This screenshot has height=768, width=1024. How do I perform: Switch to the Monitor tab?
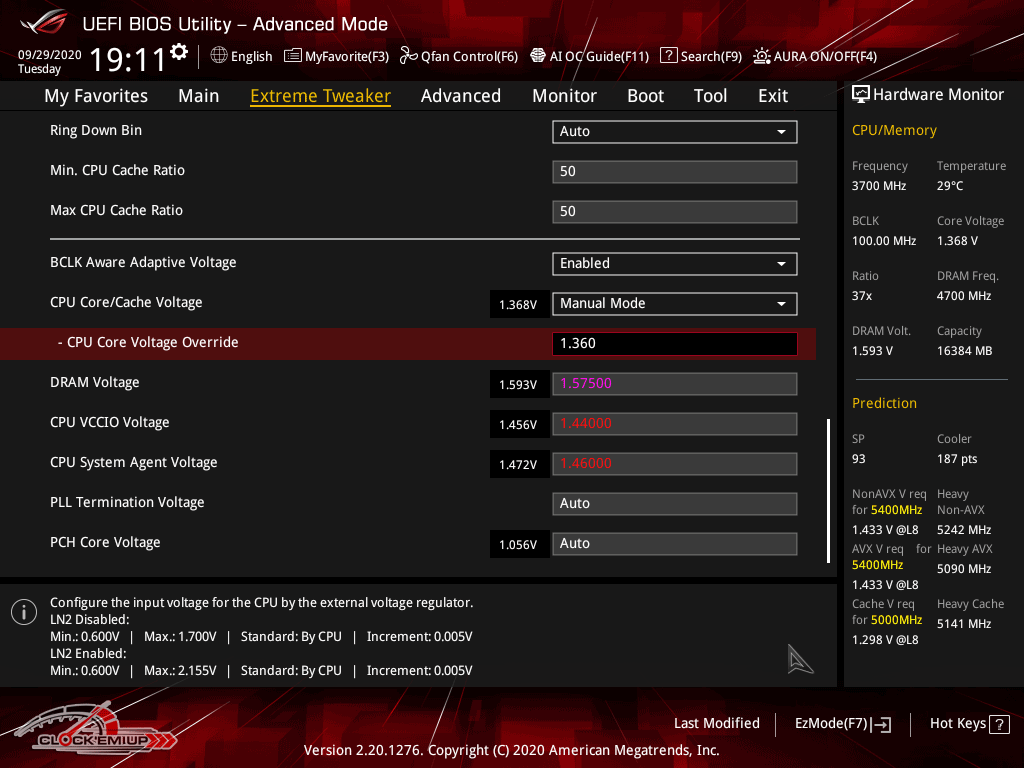click(x=564, y=96)
